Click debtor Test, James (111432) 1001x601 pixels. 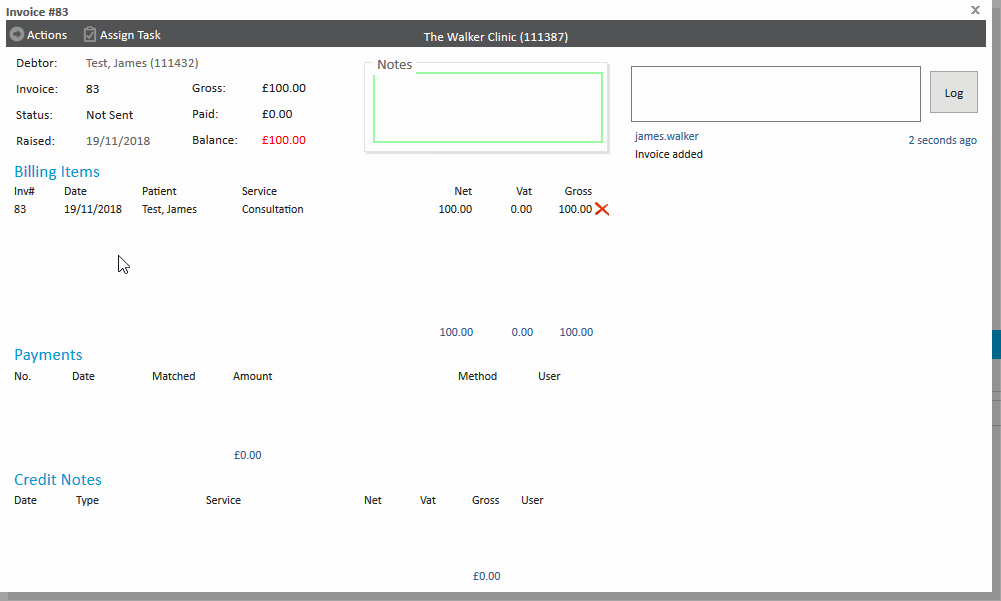click(142, 63)
